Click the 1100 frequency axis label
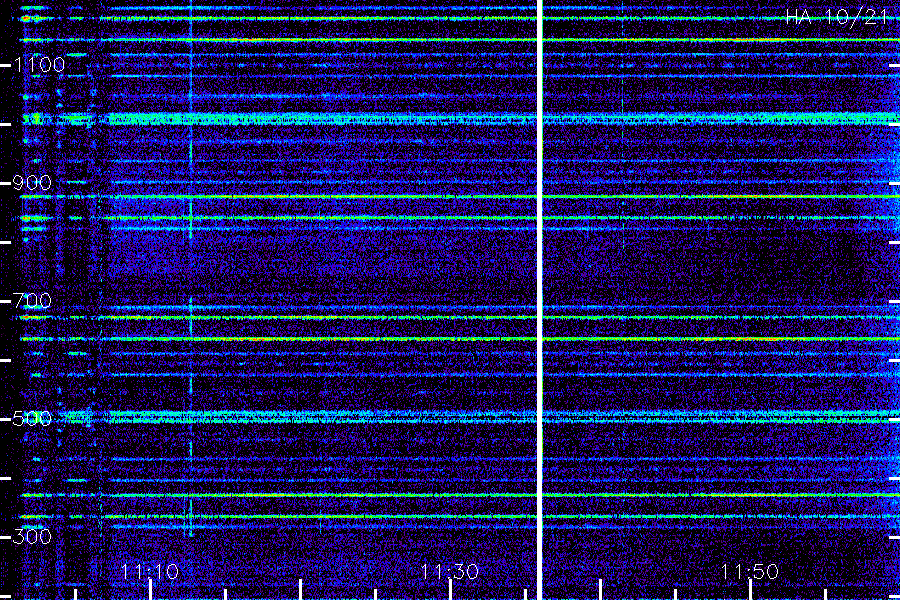 39,65
